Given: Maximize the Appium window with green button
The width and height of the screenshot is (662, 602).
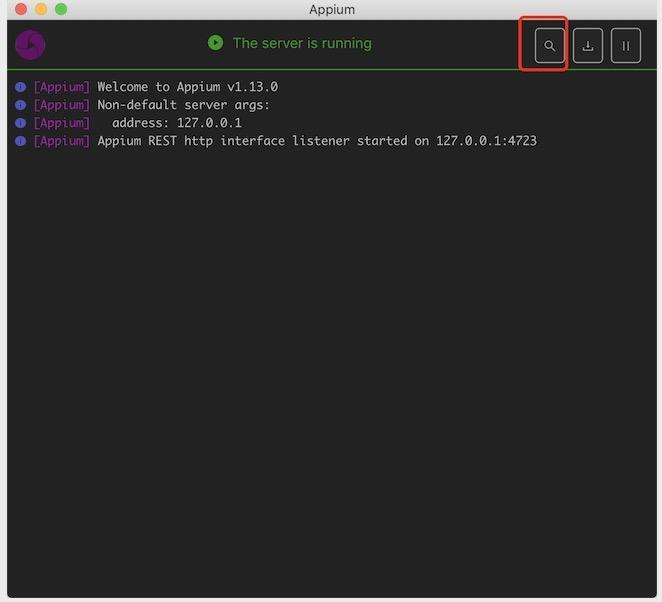Looking at the screenshot, I should (x=61, y=9).
